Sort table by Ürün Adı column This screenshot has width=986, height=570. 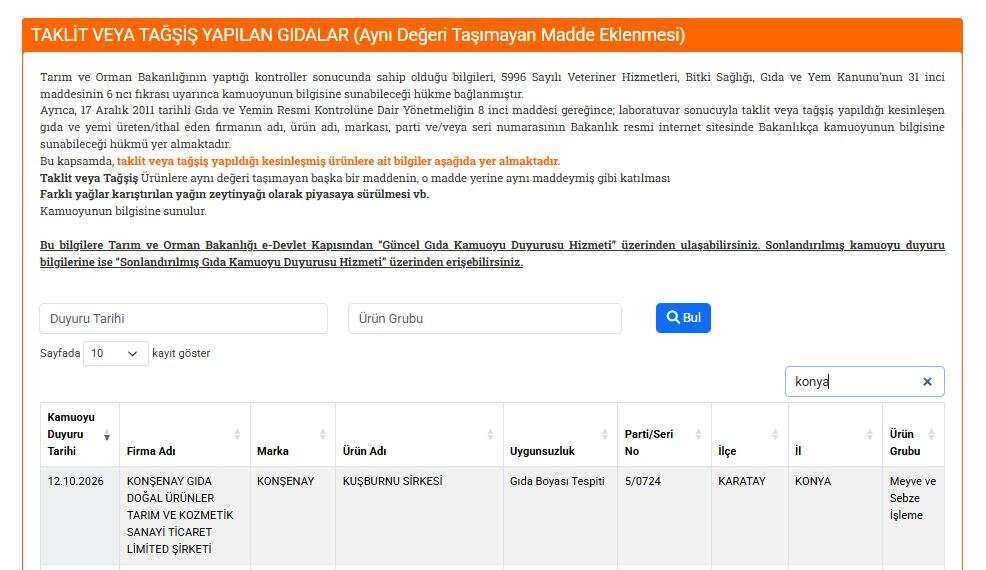(x=419, y=434)
